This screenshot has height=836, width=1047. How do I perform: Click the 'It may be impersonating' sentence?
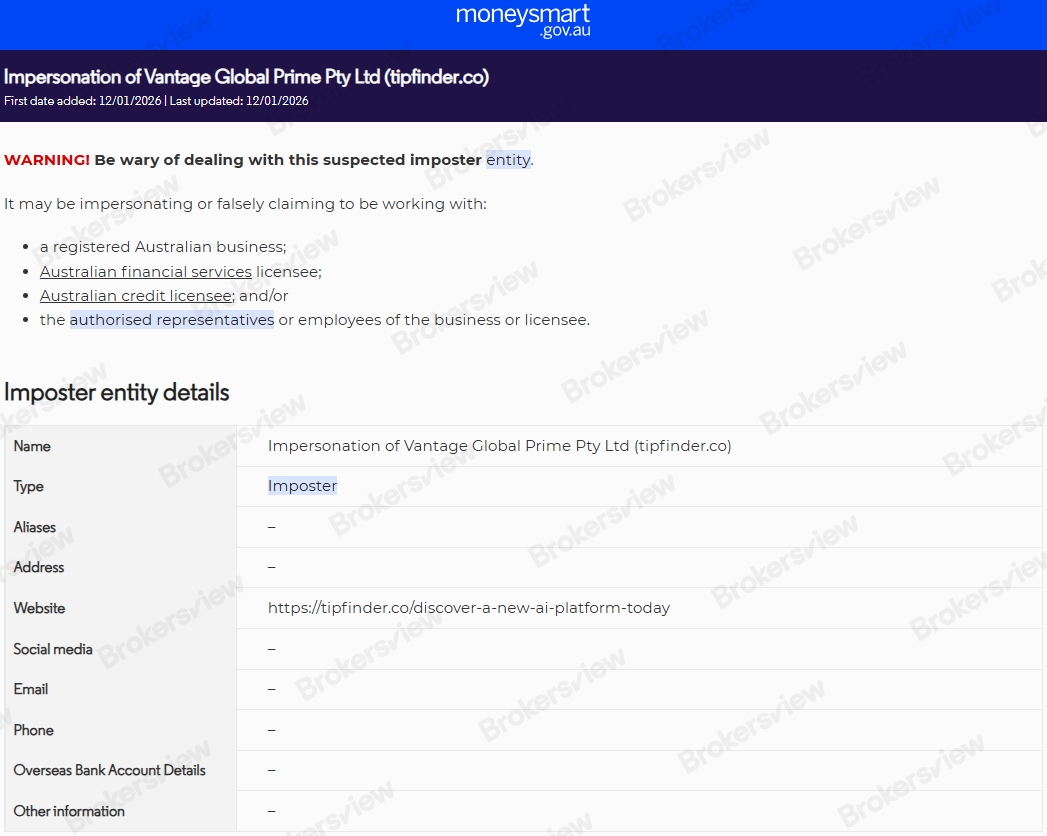tap(246, 204)
